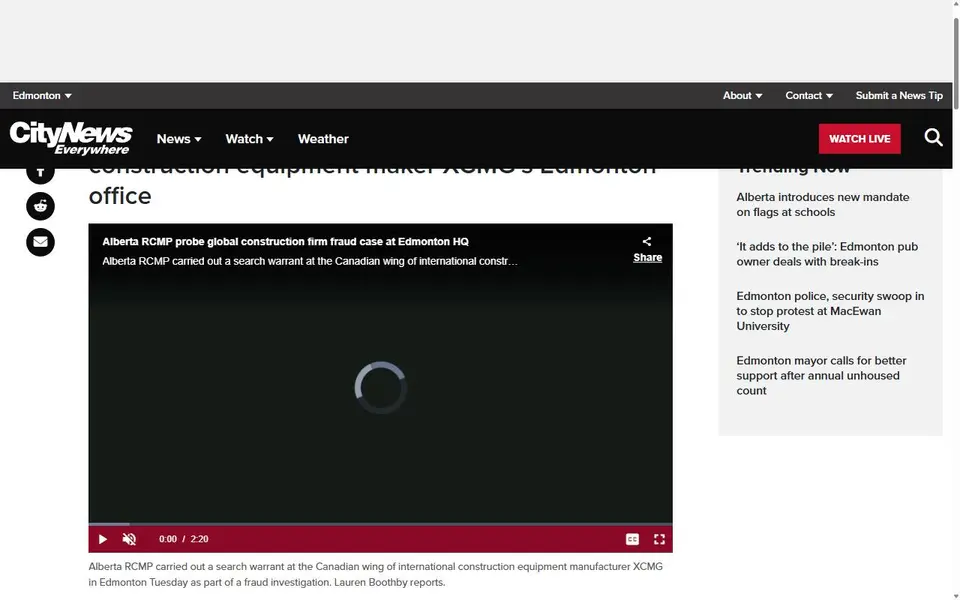
Task: Expand the News menu
Action: pyautogui.click(x=179, y=139)
